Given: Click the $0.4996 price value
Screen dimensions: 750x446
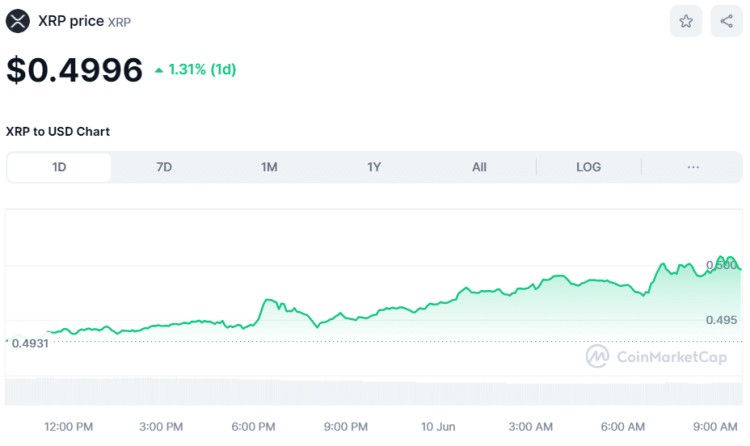Looking at the screenshot, I should point(75,70).
